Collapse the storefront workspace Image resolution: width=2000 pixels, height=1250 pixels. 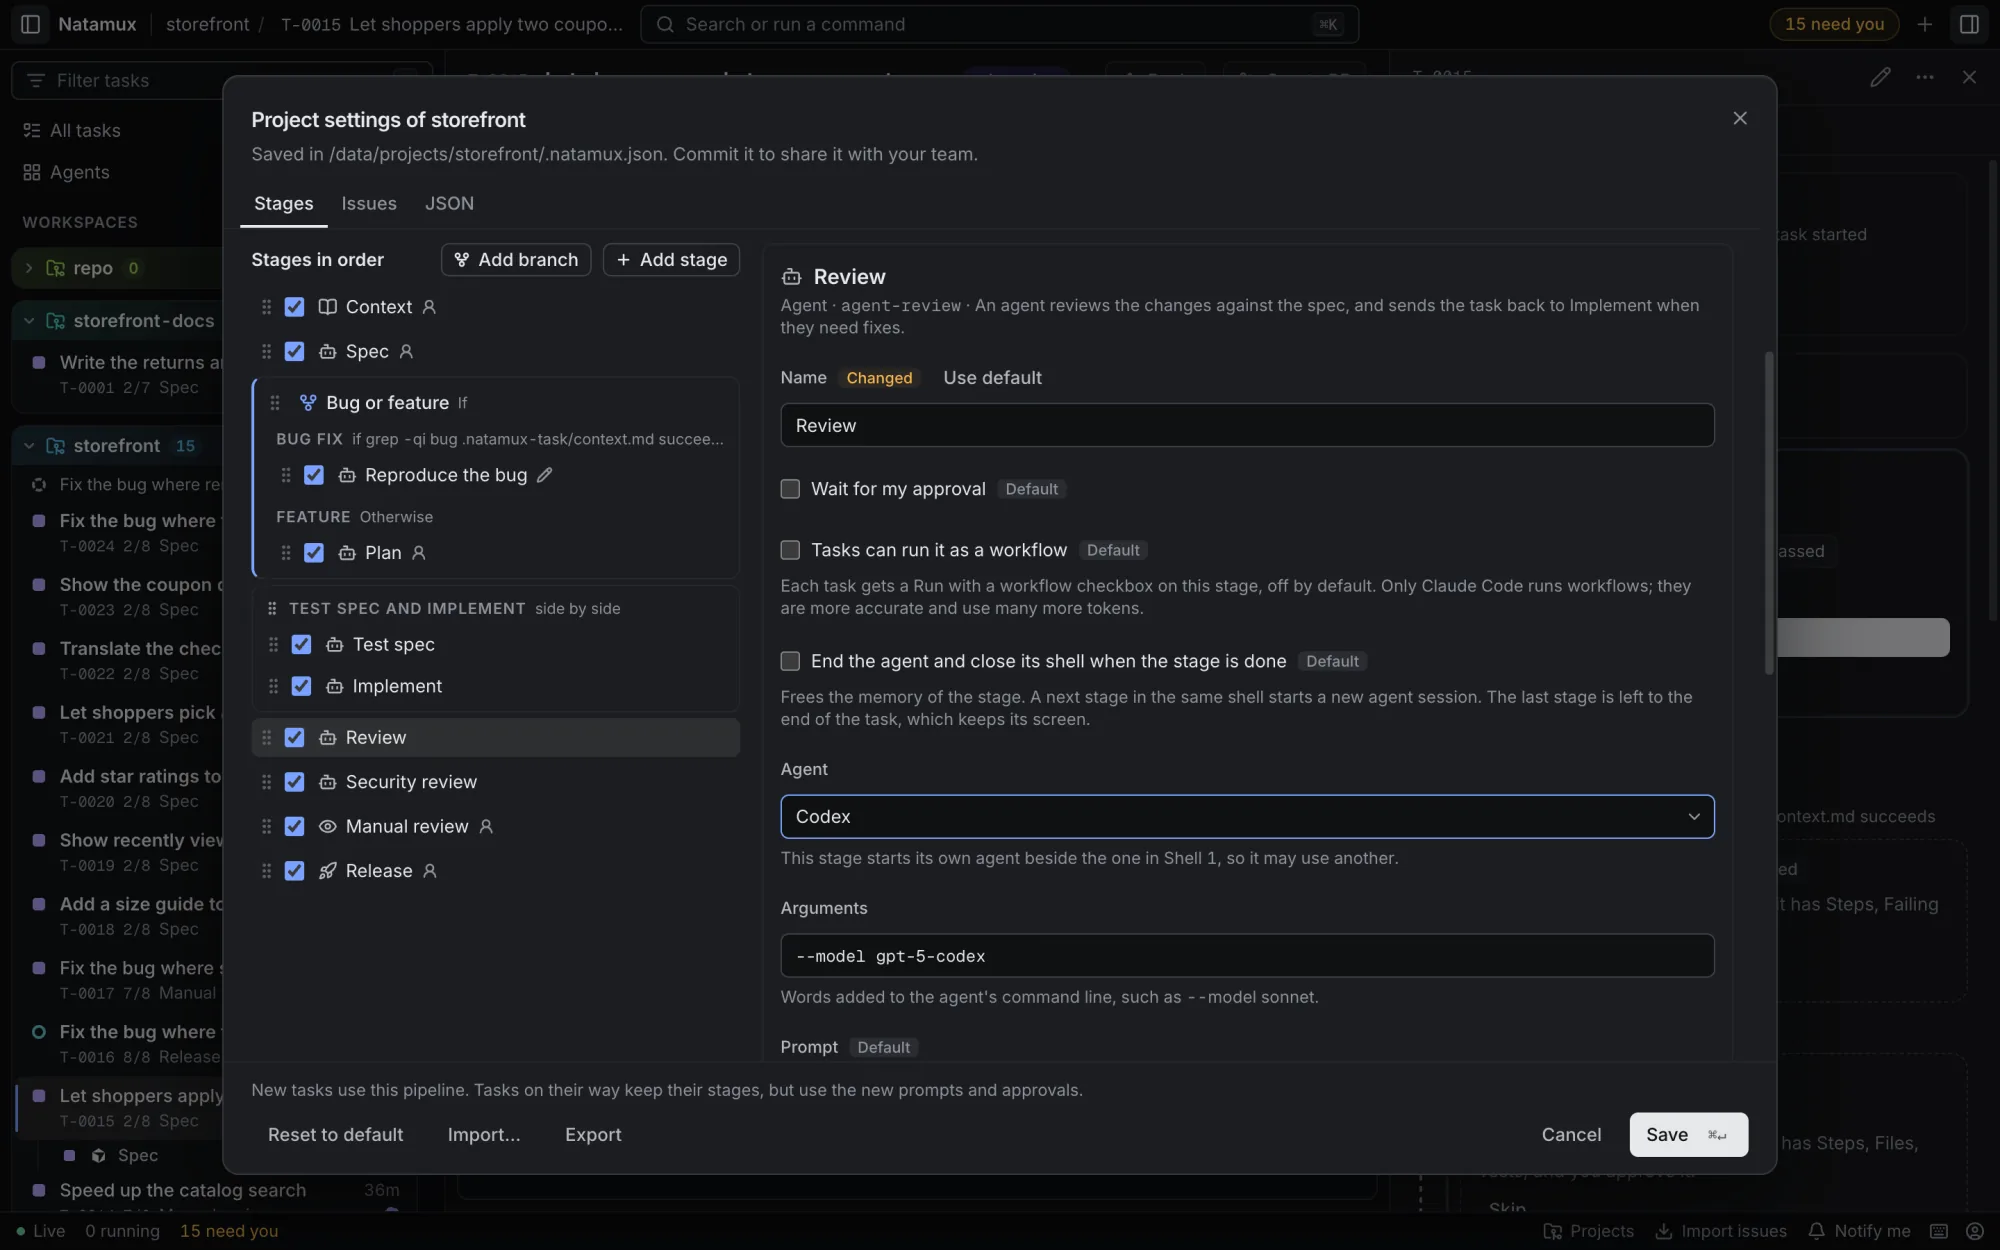29,446
